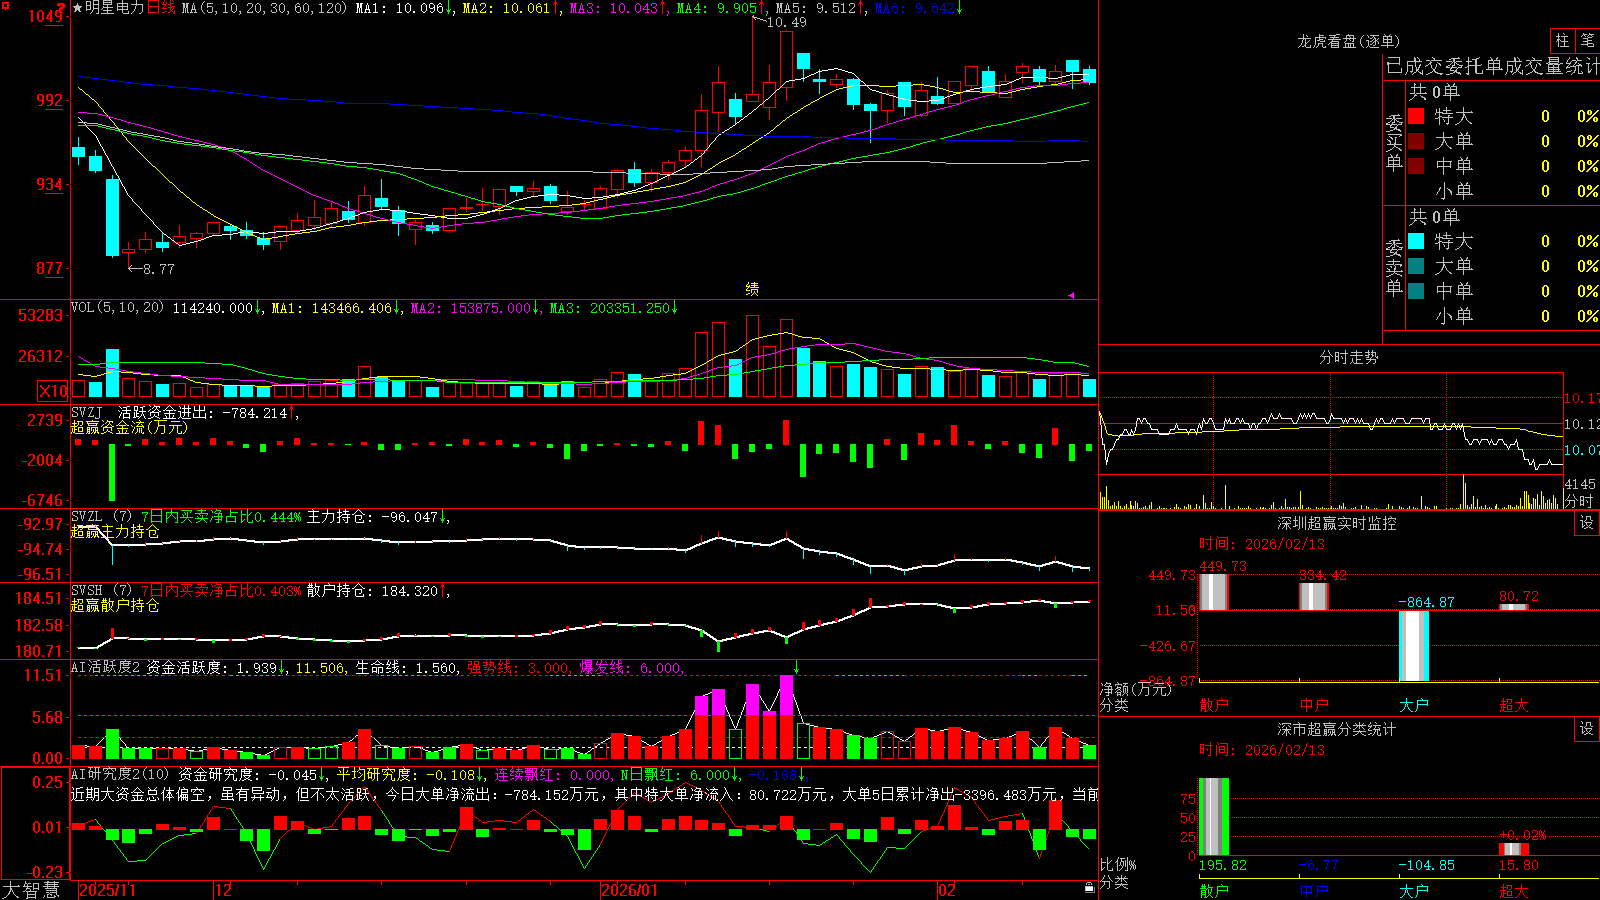Click the 深圳超赢实时监控 title
The height and width of the screenshot is (900, 1600).
pos(1337,523)
